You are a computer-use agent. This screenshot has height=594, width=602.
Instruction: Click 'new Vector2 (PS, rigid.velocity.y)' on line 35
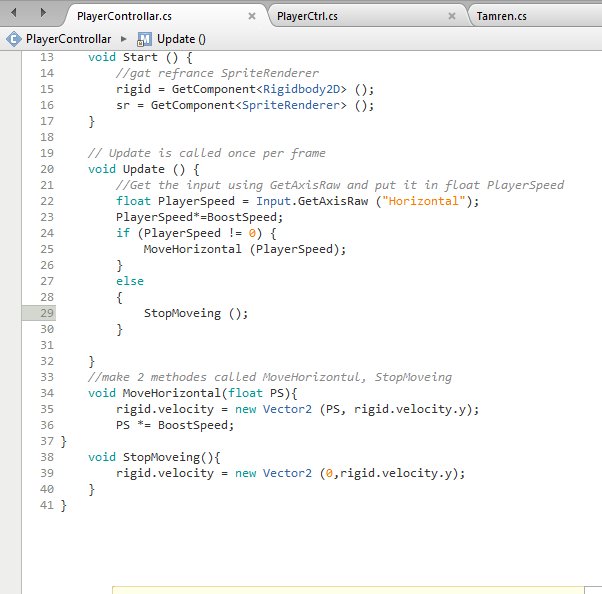353,409
